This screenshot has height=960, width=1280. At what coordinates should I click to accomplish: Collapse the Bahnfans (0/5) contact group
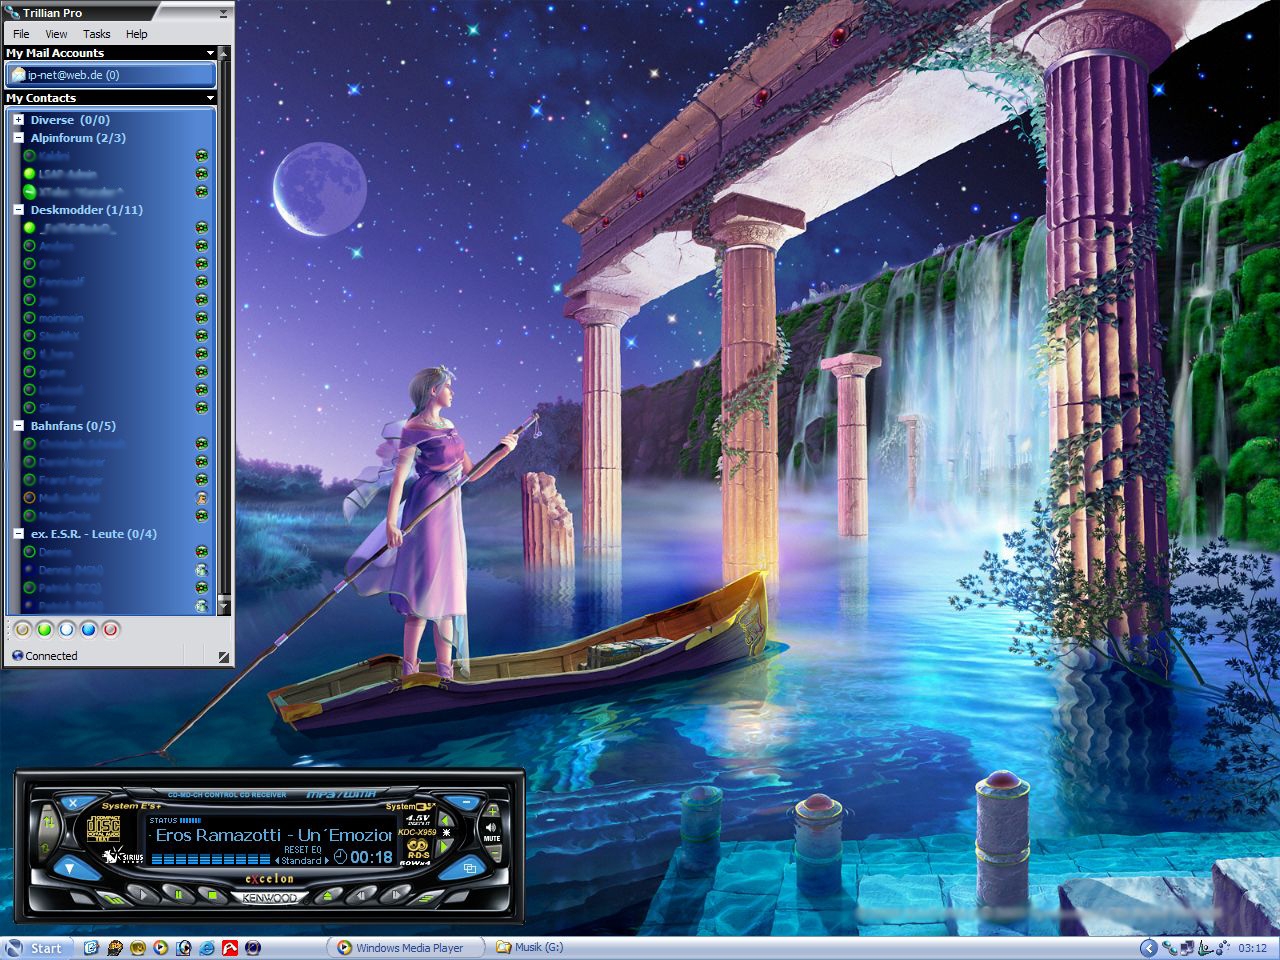tap(18, 426)
